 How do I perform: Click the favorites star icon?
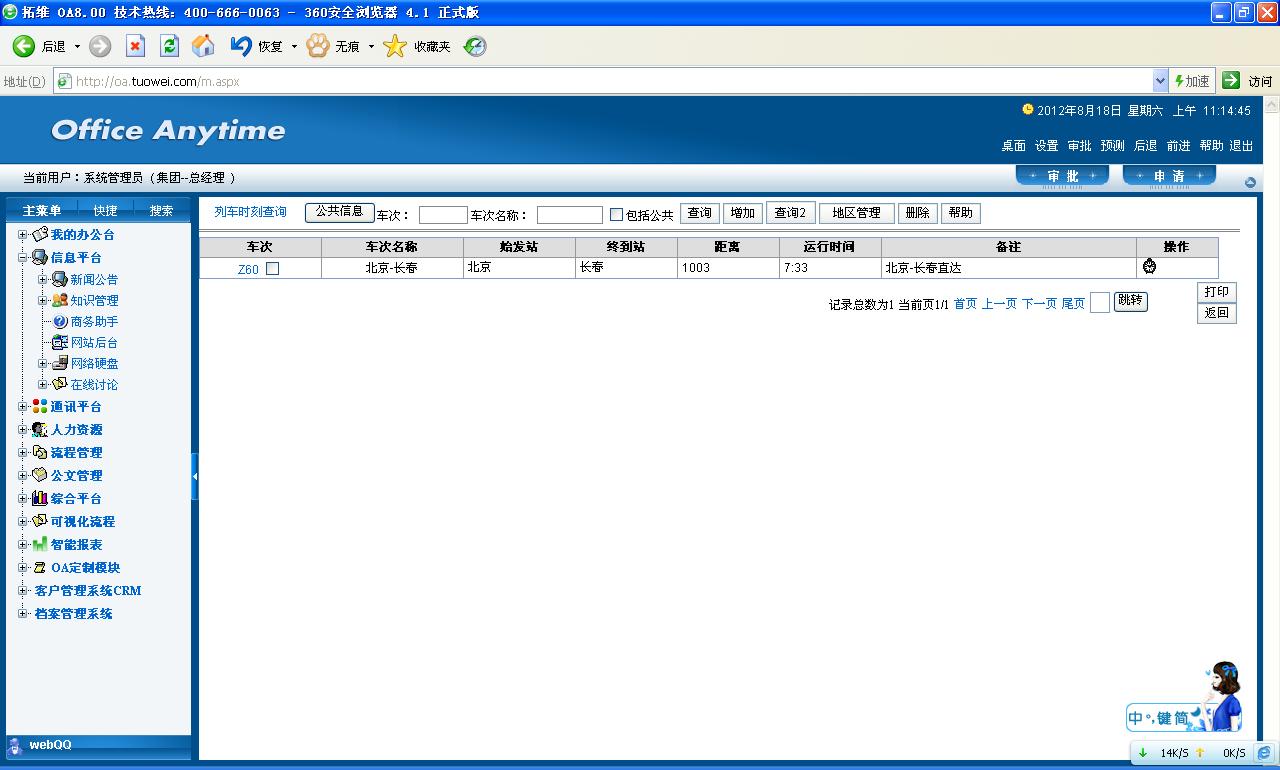(396, 46)
